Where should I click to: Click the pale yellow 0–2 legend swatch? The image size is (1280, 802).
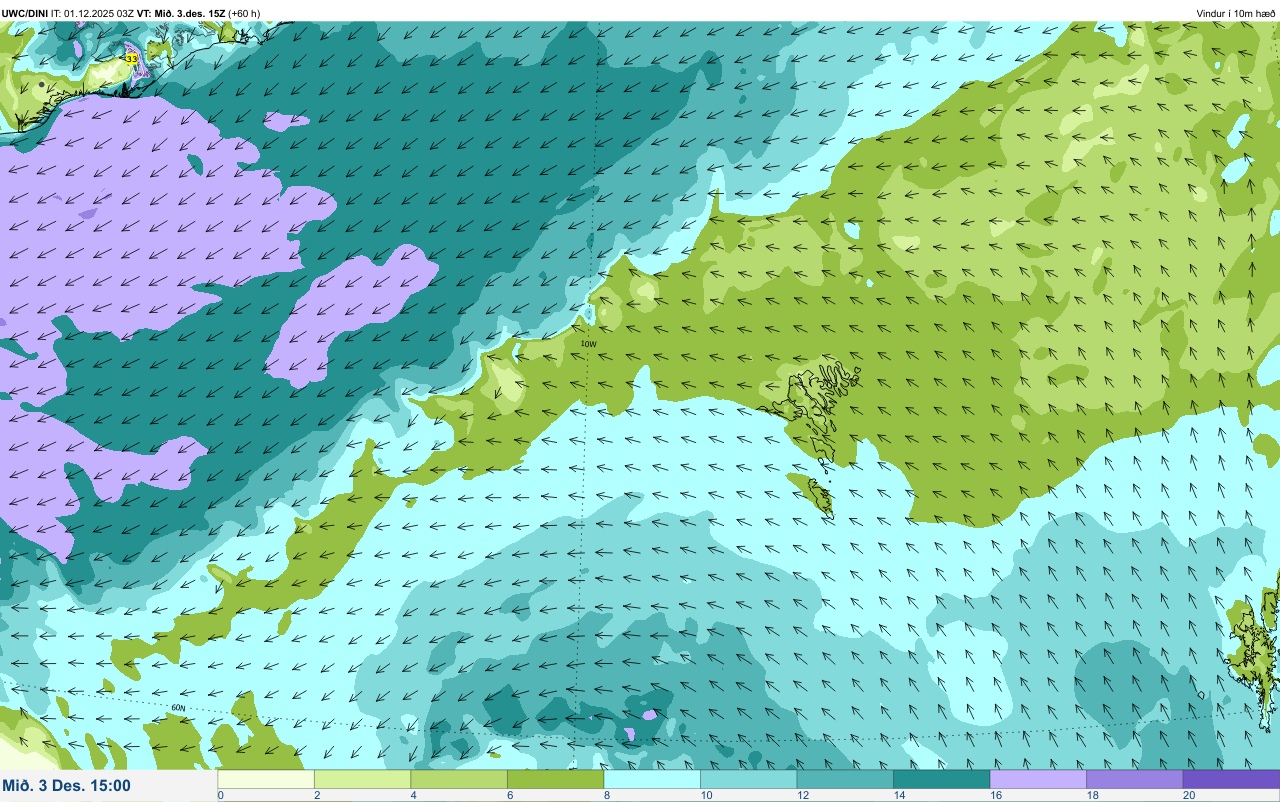[x=266, y=779]
